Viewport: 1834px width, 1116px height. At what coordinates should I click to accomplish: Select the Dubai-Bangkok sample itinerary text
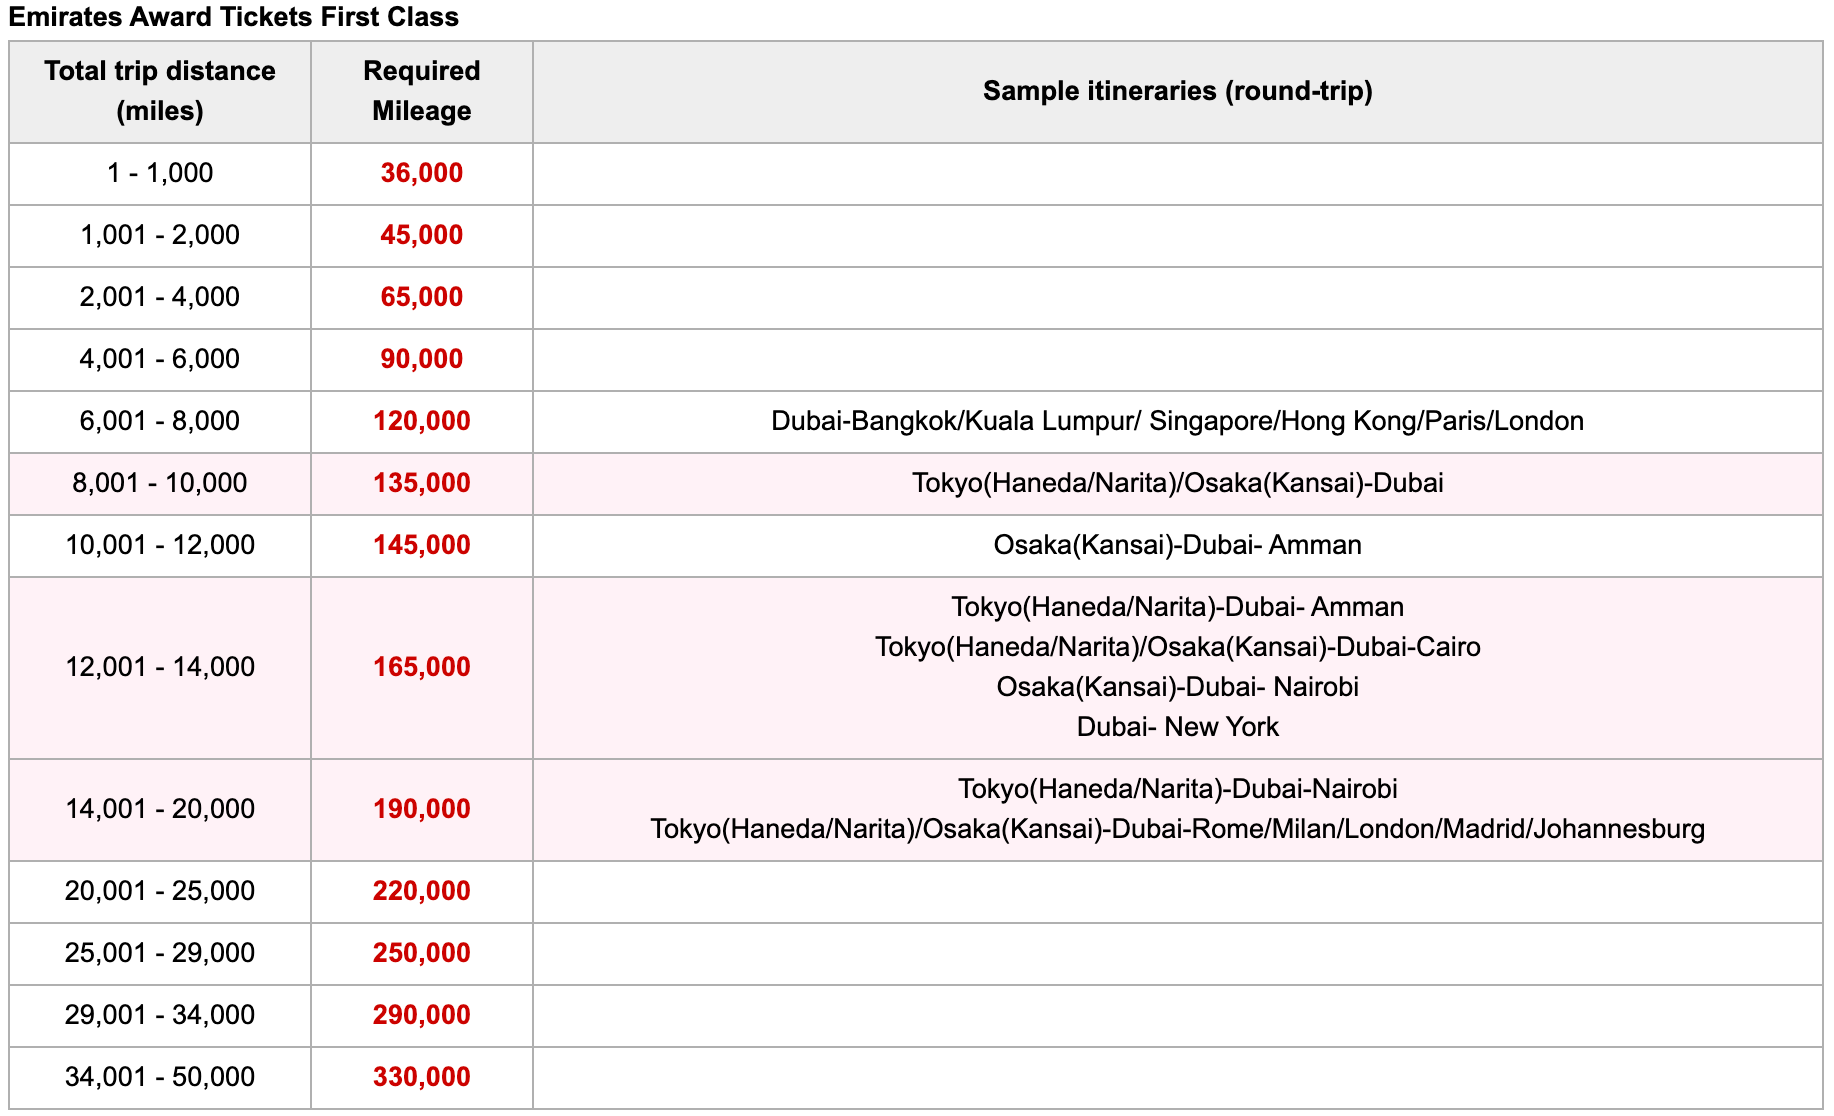[1176, 421]
